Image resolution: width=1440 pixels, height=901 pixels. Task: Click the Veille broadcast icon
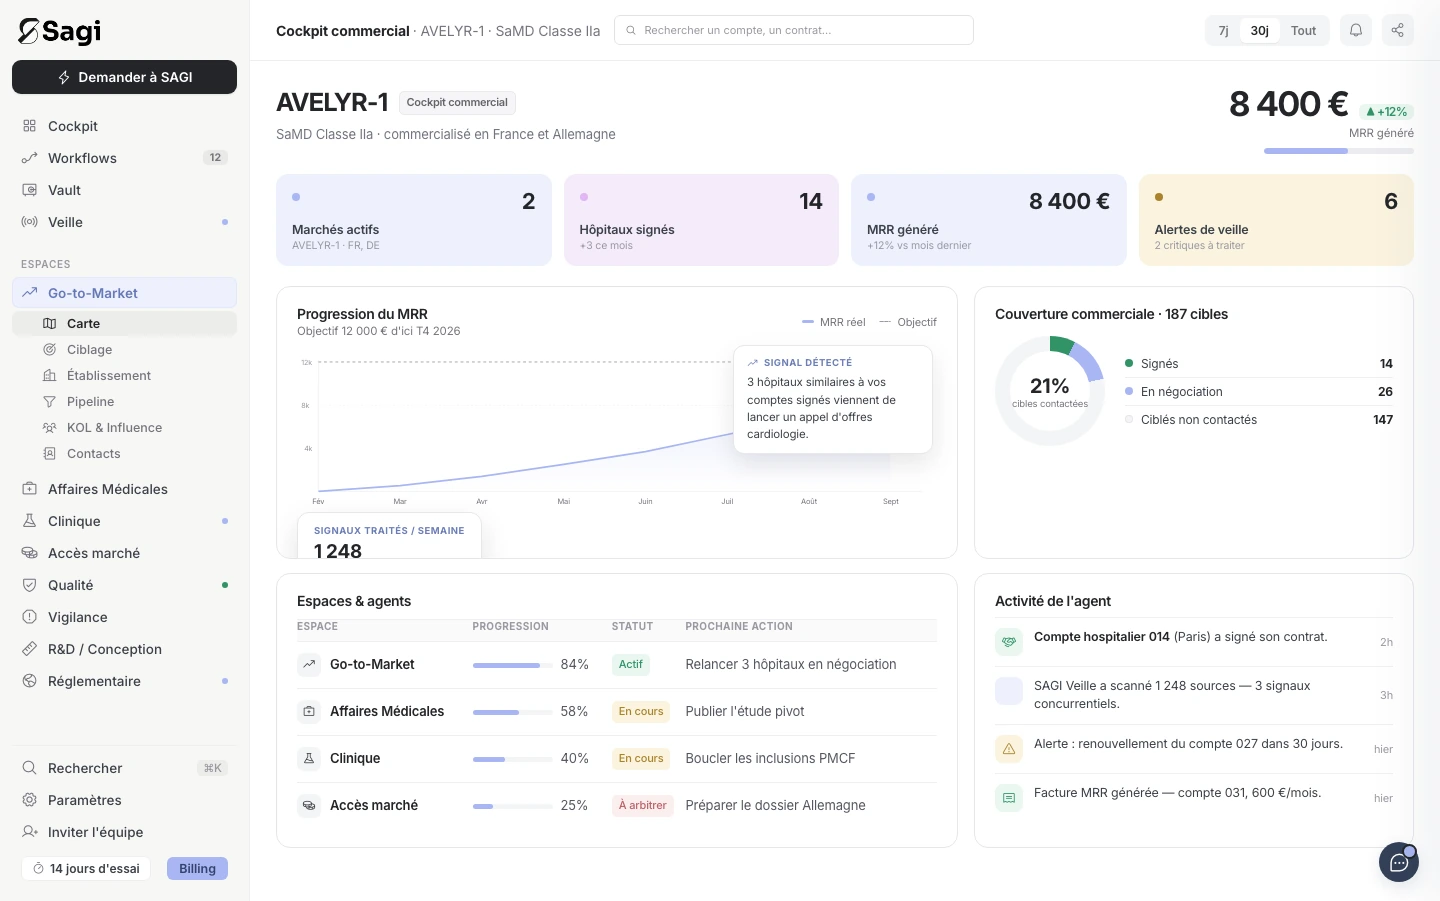(x=30, y=222)
